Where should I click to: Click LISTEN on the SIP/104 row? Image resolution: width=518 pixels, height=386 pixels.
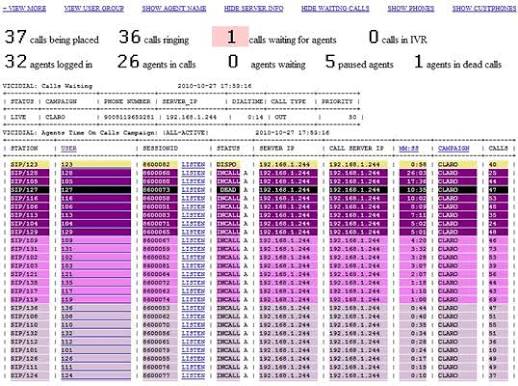click(193, 224)
